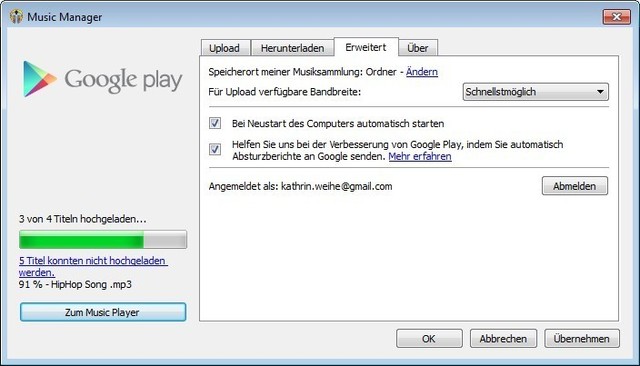Confirm with the OK button
Image resolution: width=640 pixels, height=366 pixels.
pyautogui.click(x=429, y=339)
